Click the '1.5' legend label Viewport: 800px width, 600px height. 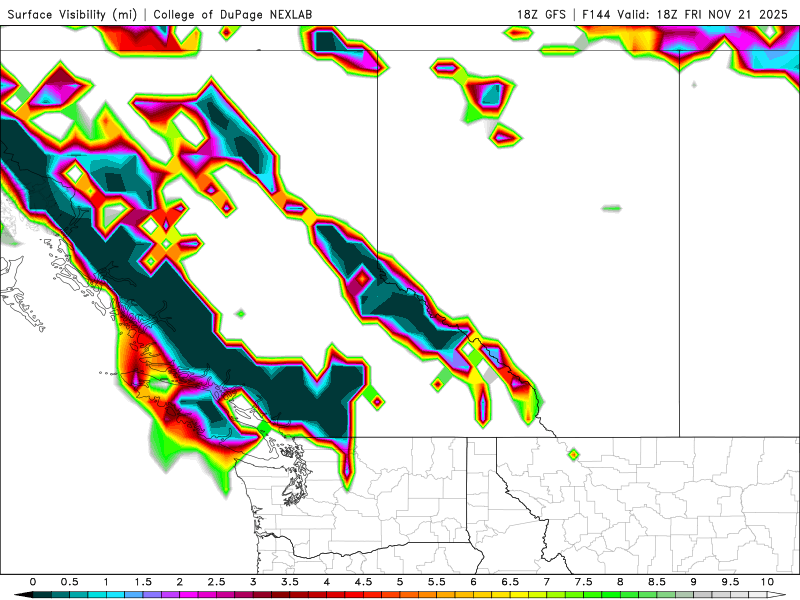click(x=143, y=582)
